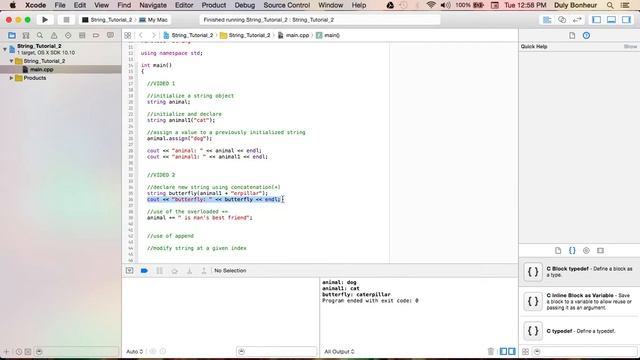Choose the My Mac run destination

(153, 20)
